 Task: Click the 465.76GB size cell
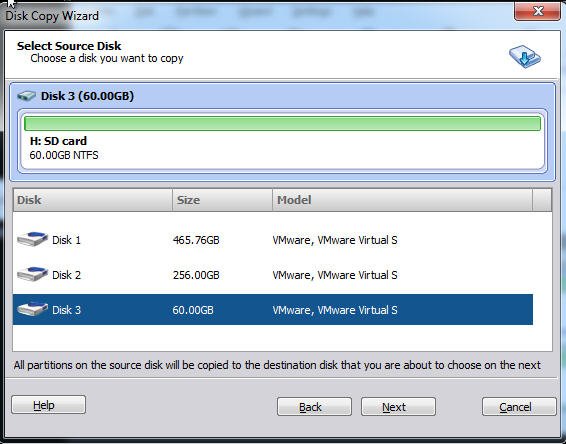[x=196, y=240]
